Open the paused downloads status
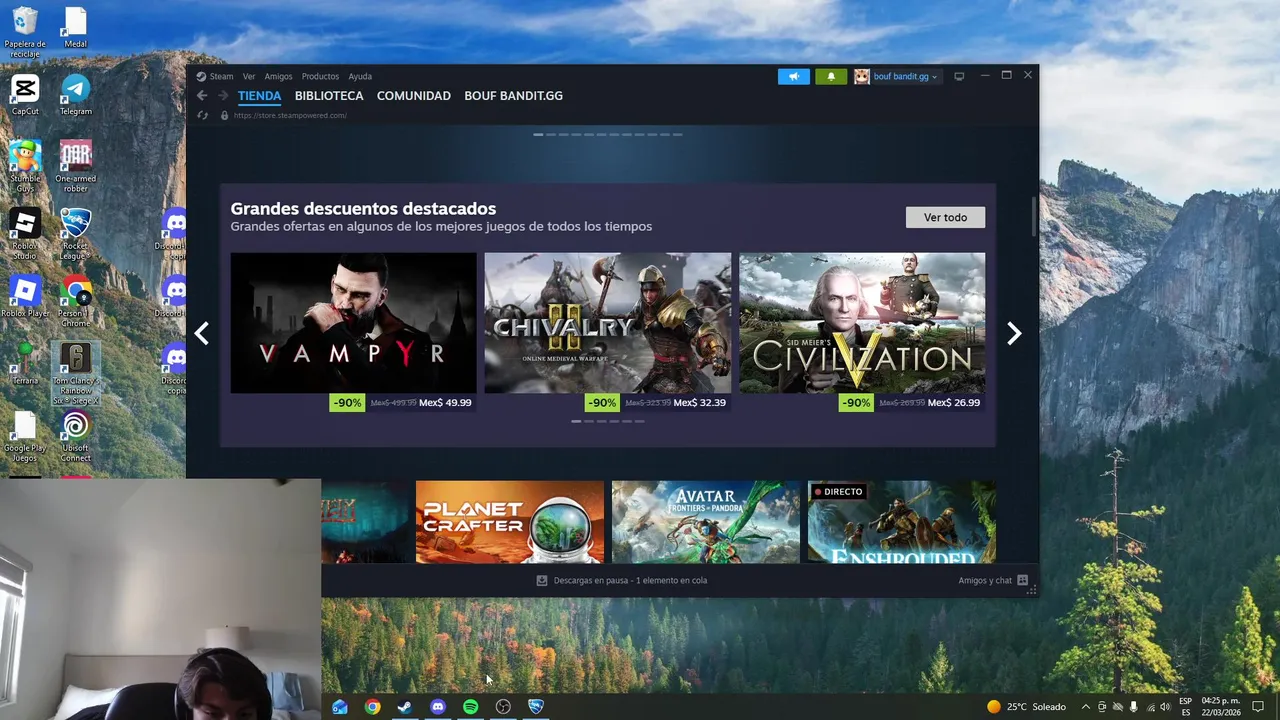 pos(621,580)
